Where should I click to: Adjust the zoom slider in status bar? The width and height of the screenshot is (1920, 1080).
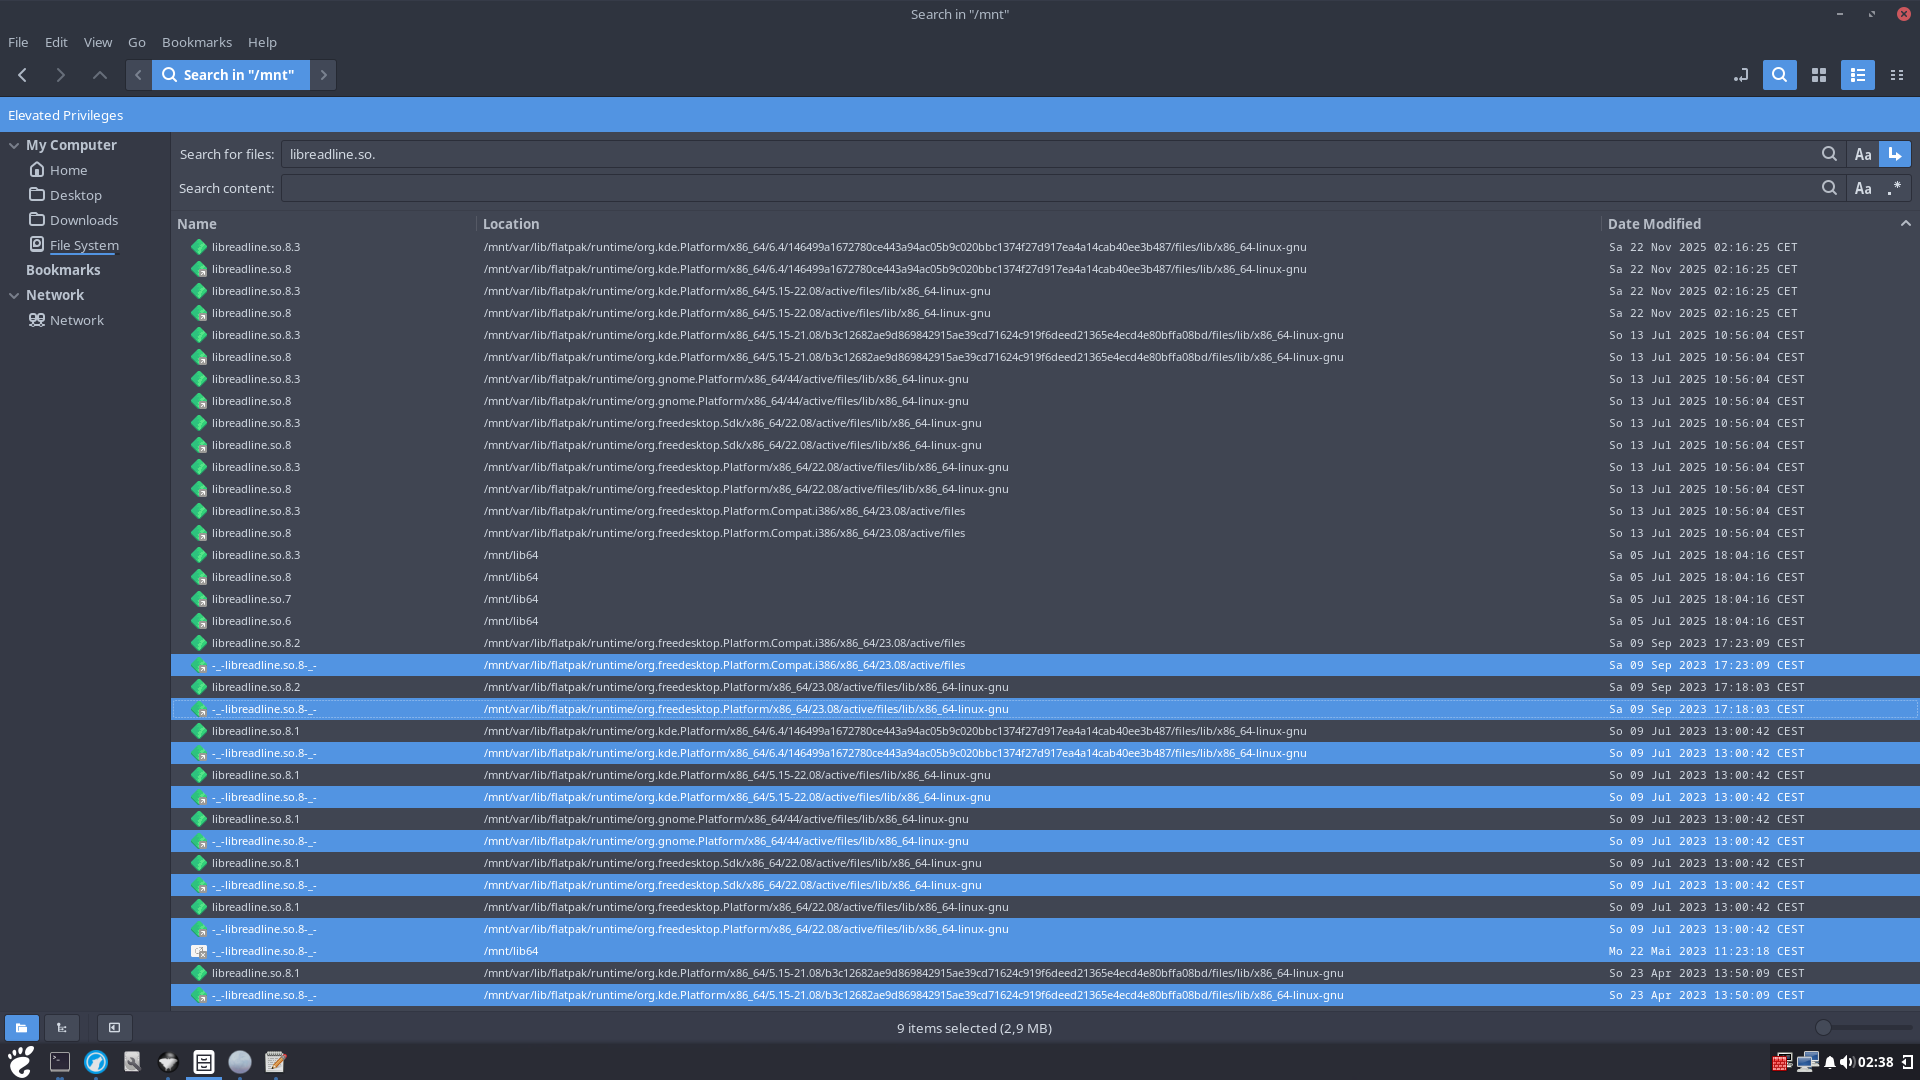[x=1823, y=1027]
